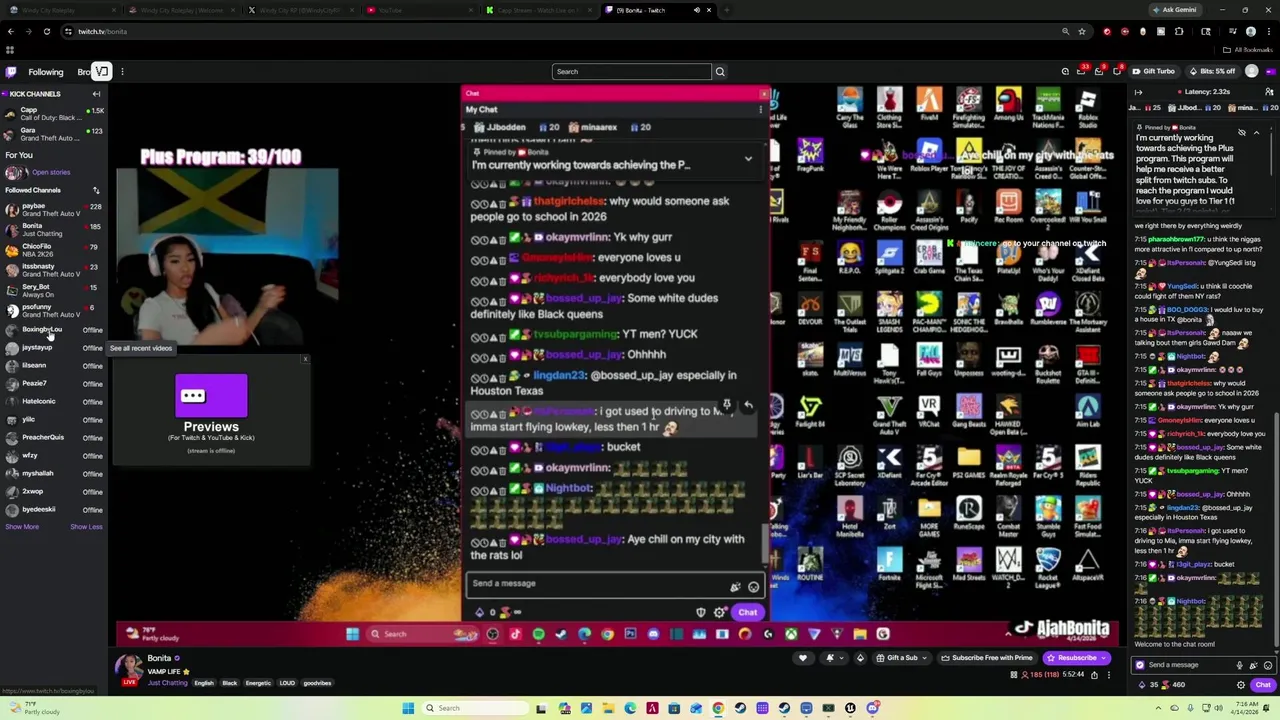Open offline channel jaystayup

click(x=54, y=348)
